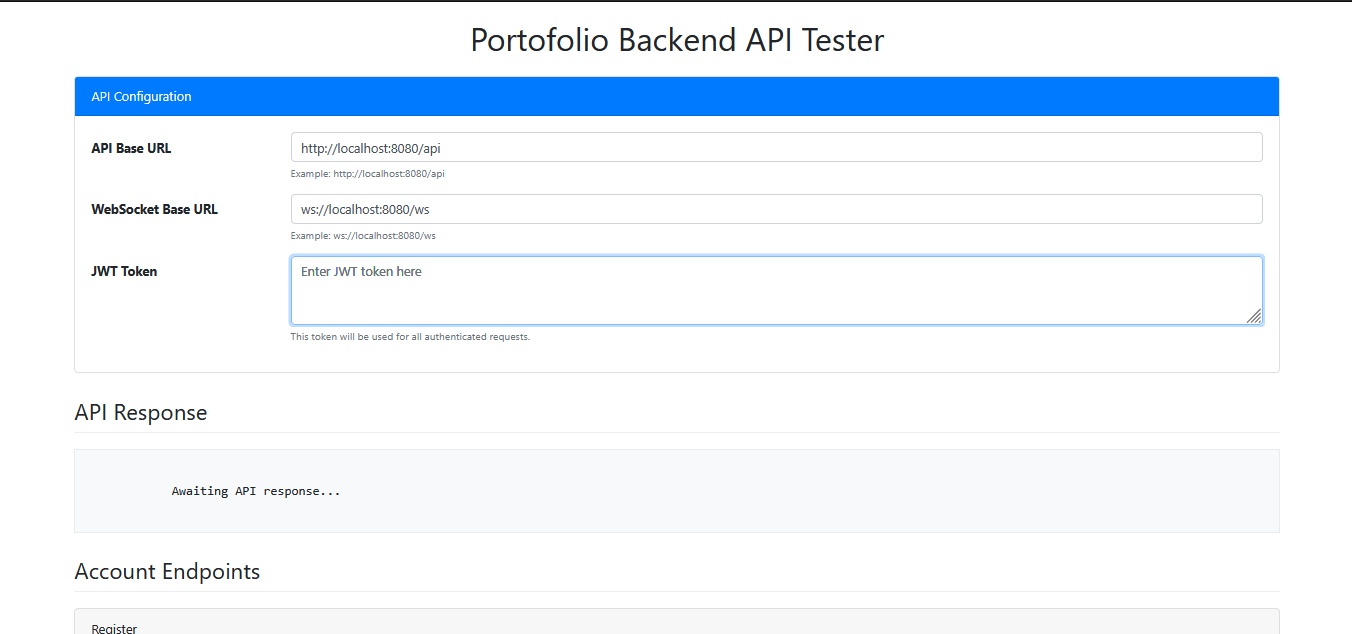This screenshot has width=1352, height=634.
Task: Click inside the API Base URL field
Action: click(776, 146)
